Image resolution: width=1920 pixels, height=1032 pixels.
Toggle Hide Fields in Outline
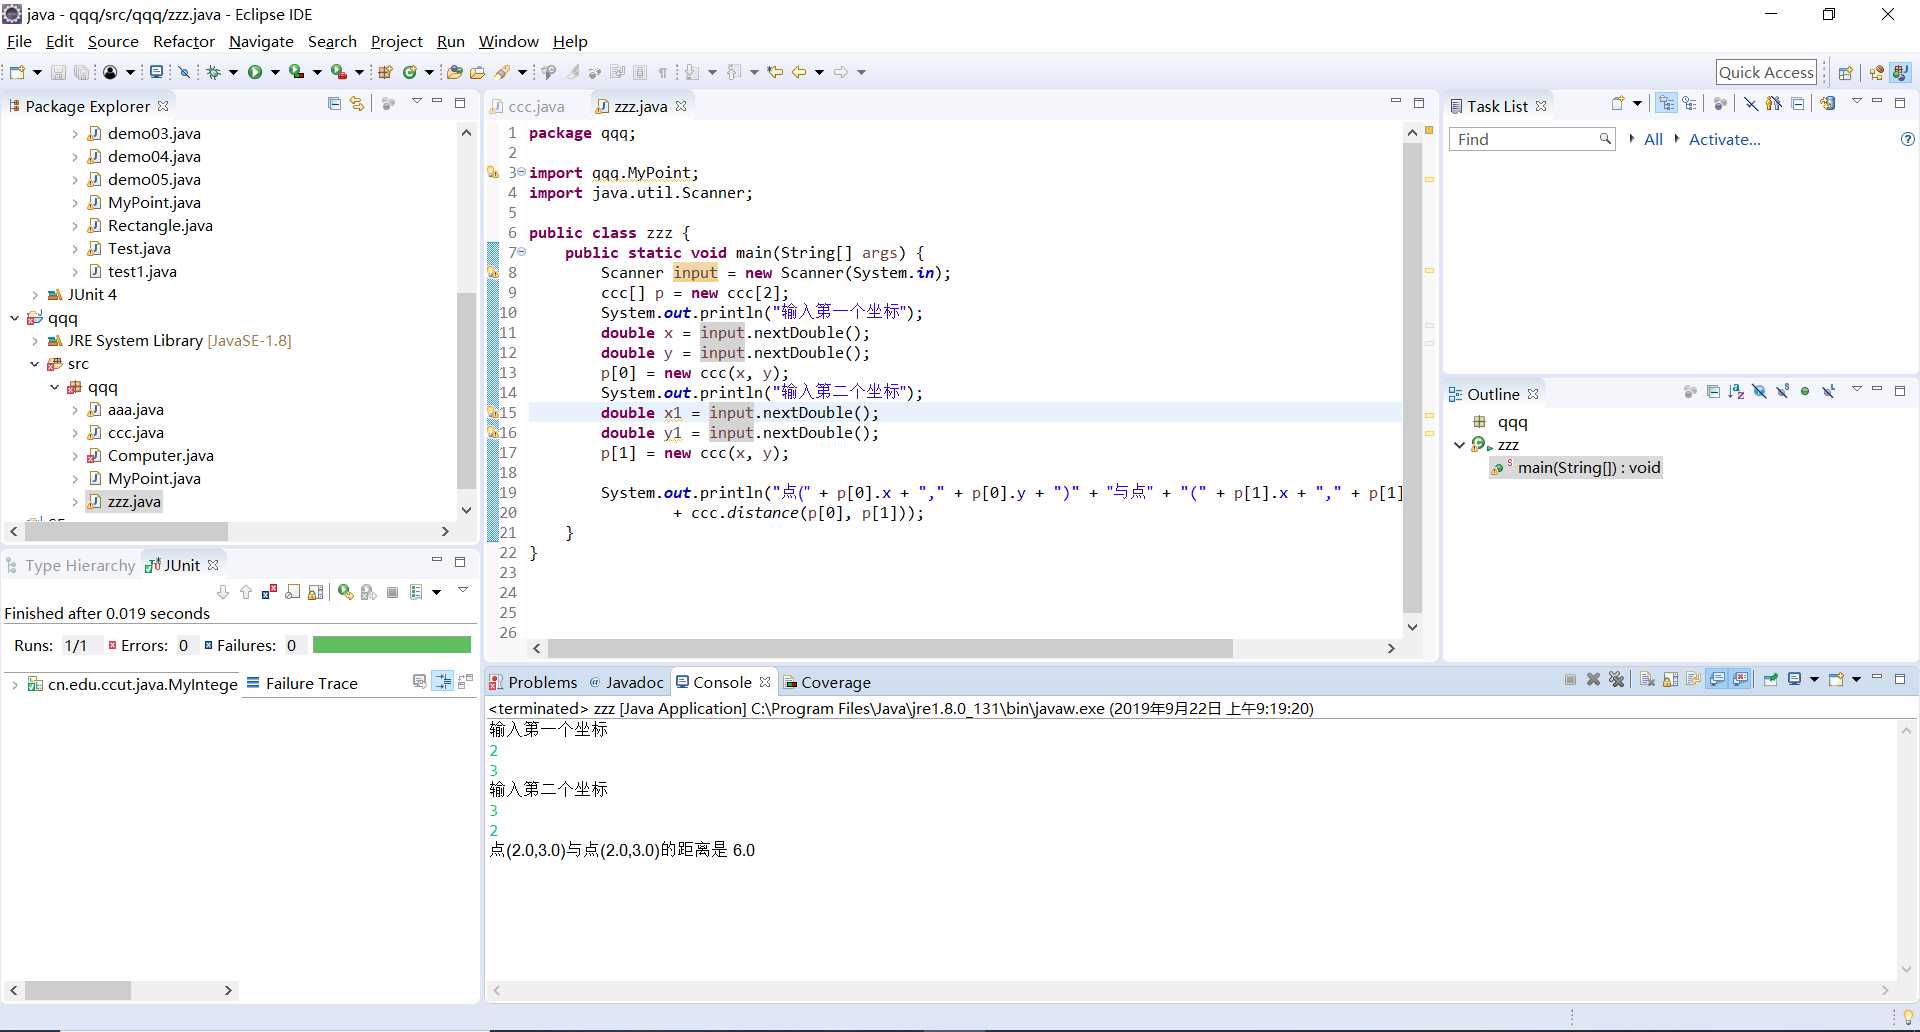[x=1759, y=392]
